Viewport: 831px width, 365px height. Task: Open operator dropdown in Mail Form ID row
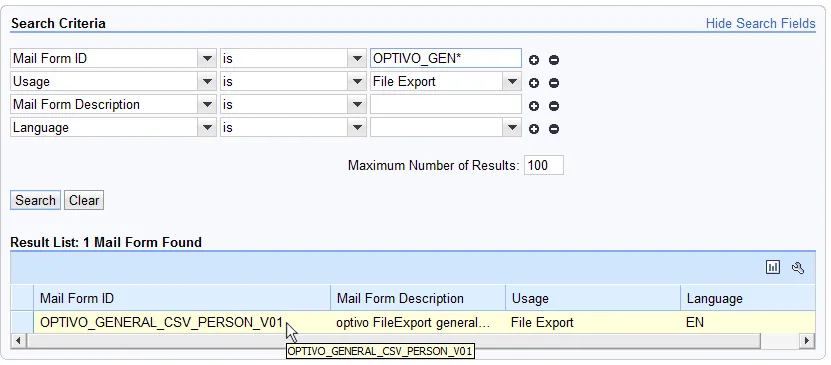357,58
